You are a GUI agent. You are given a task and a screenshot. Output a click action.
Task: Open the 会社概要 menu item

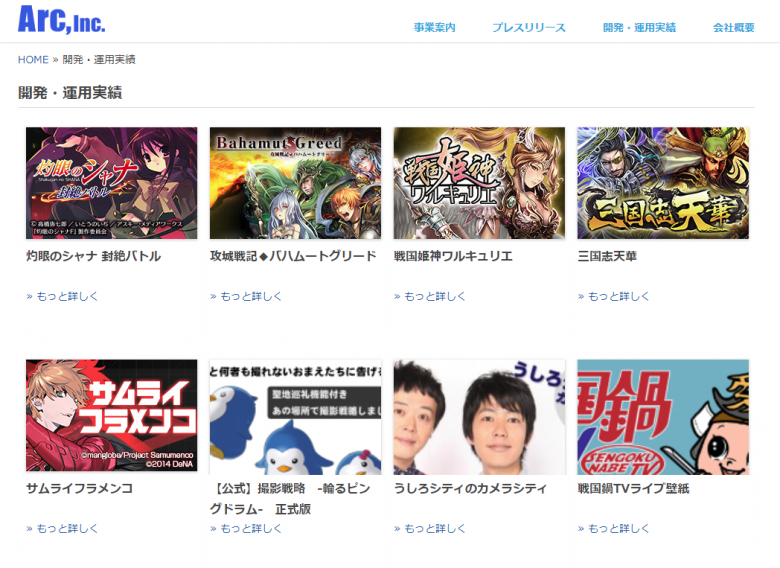(734, 27)
